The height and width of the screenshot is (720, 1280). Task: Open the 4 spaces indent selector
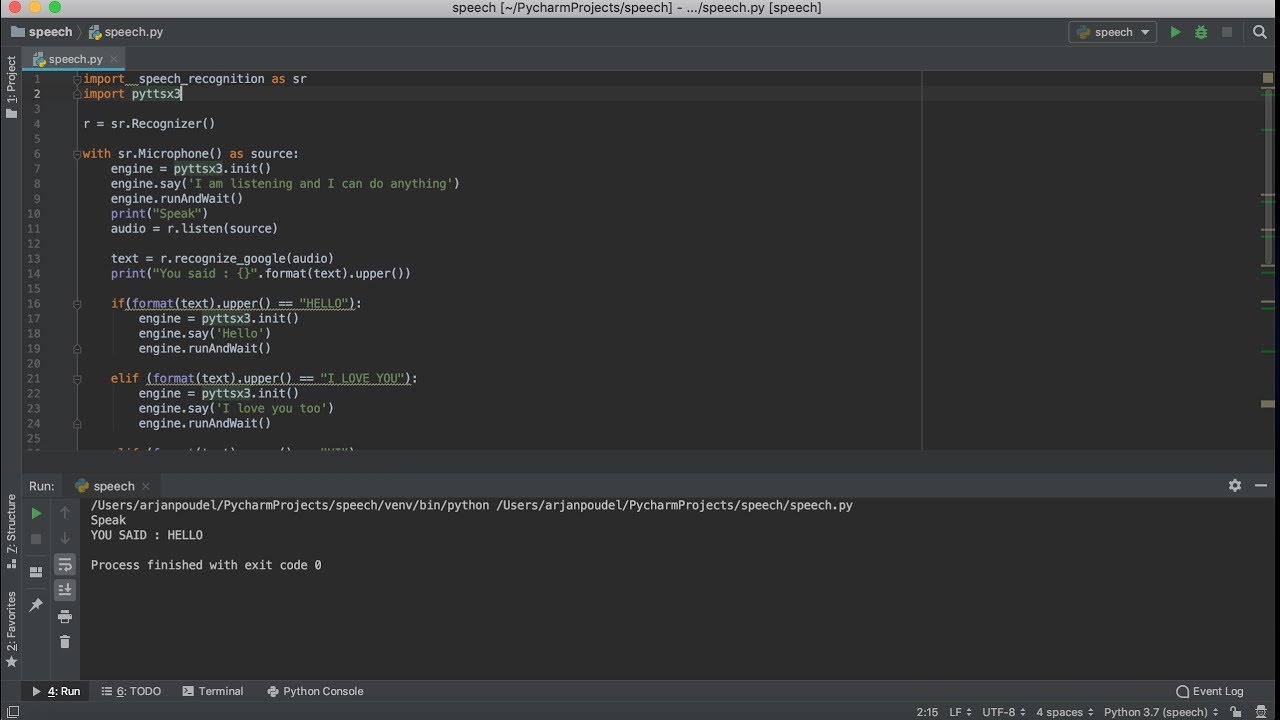click(x=1065, y=712)
